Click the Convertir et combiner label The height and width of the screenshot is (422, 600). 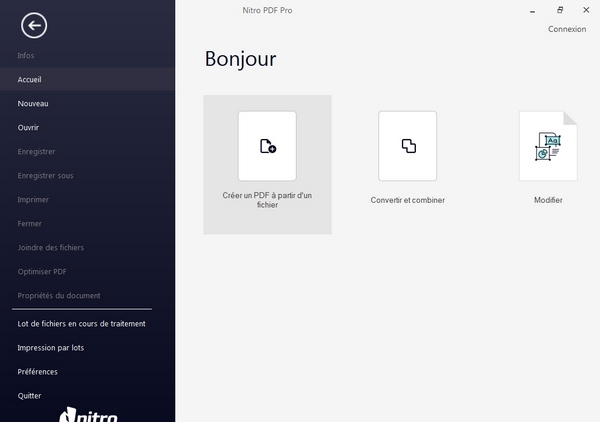pos(407,200)
